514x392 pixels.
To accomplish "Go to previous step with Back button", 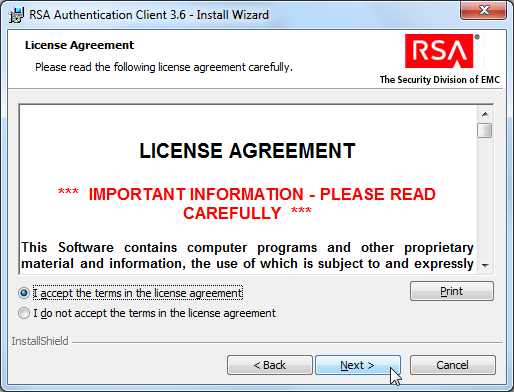I will point(270,365).
